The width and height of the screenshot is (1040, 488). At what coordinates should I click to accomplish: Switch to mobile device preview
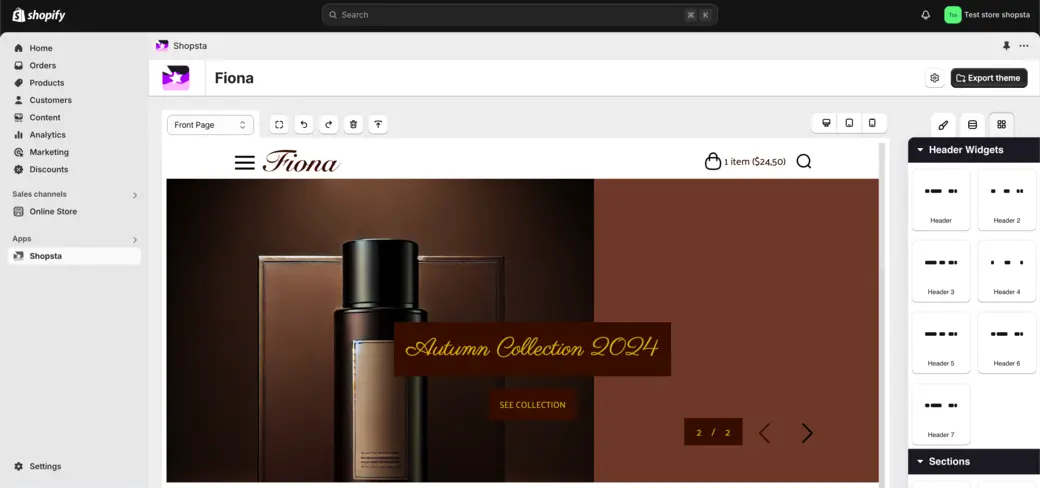[872, 123]
